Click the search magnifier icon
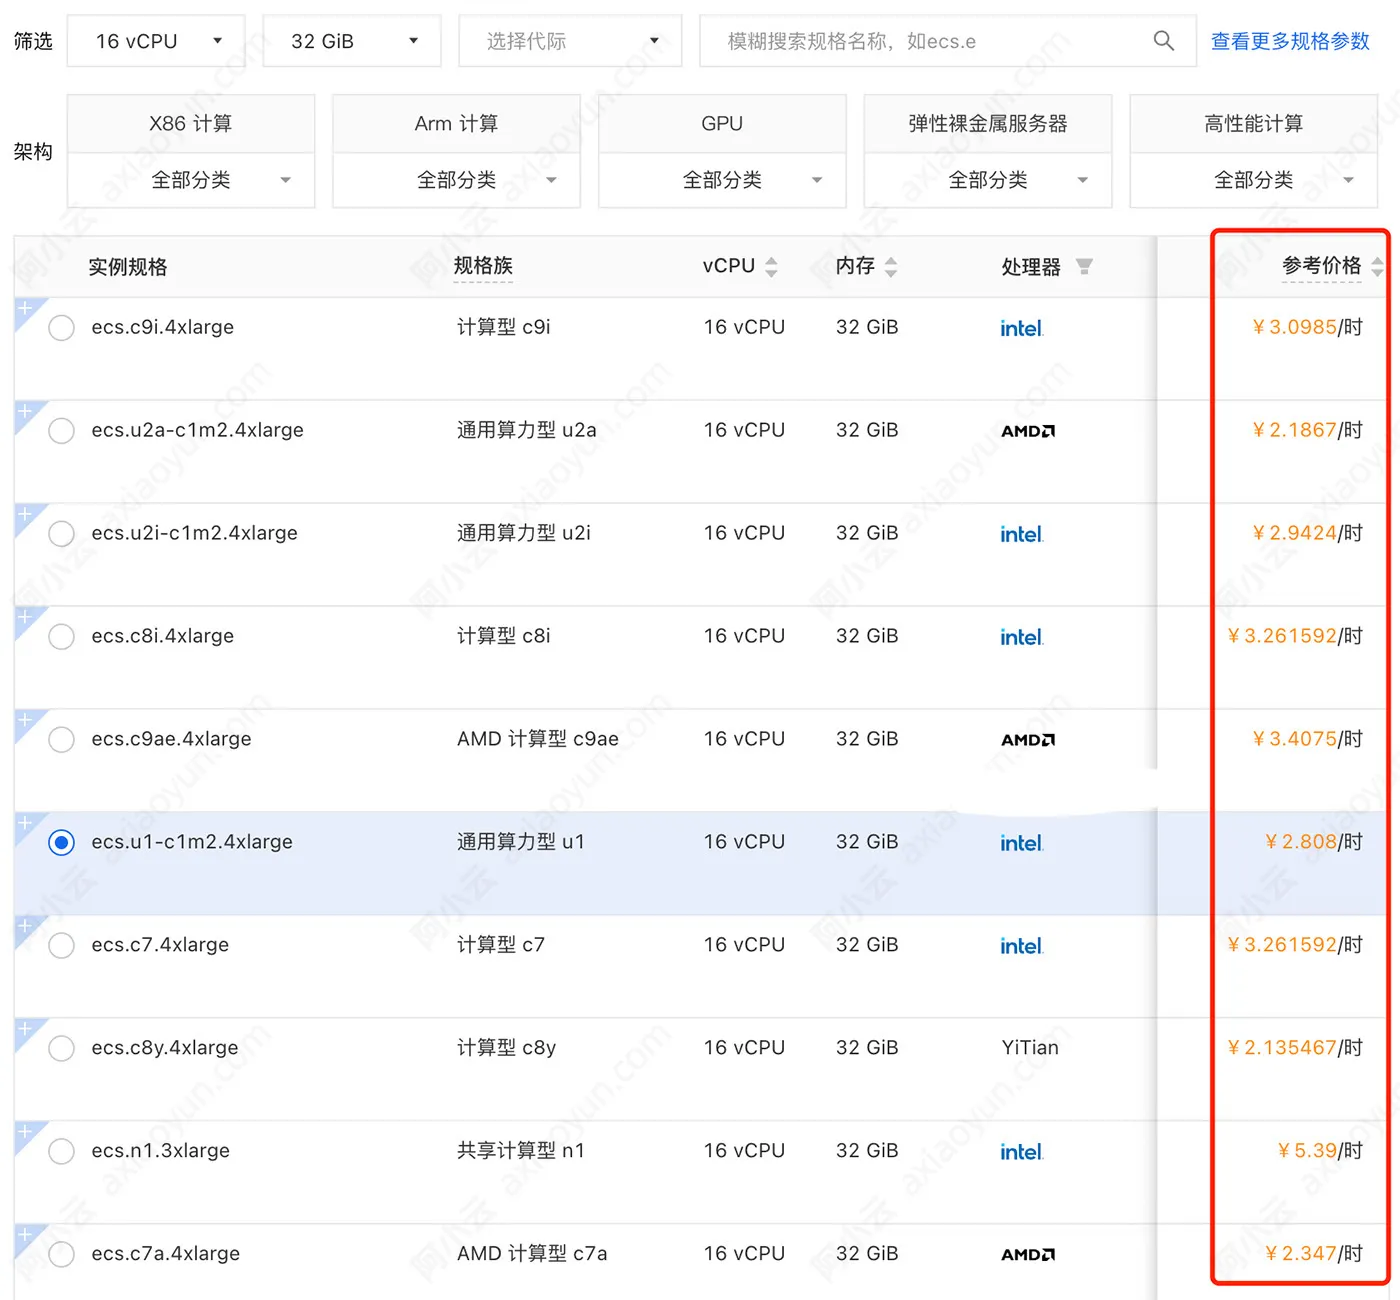The height and width of the screenshot is (1300, 1400). pos(1163,41)
